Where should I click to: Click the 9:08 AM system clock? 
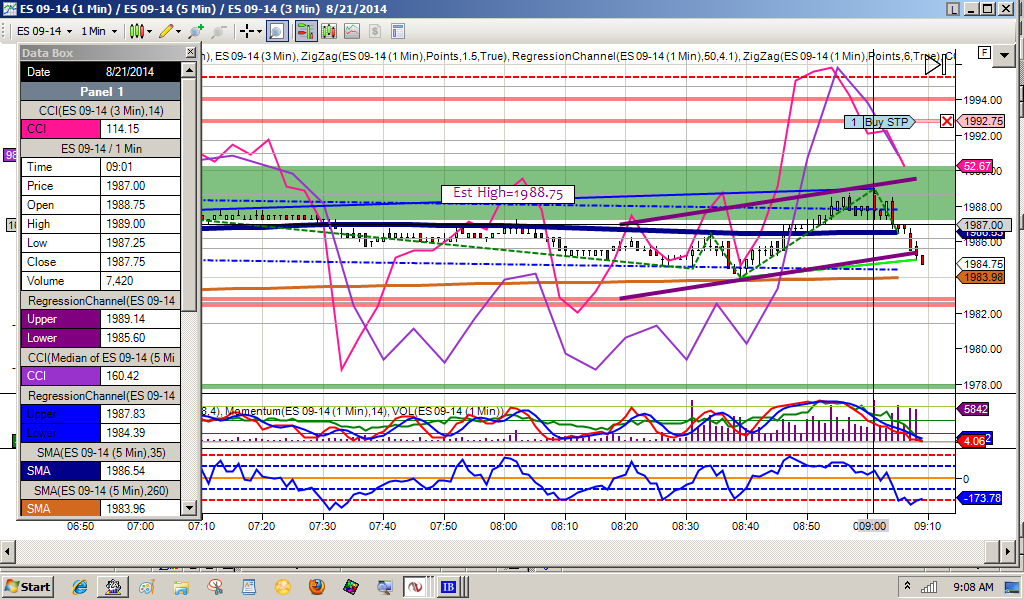click(x=973, y=587)
